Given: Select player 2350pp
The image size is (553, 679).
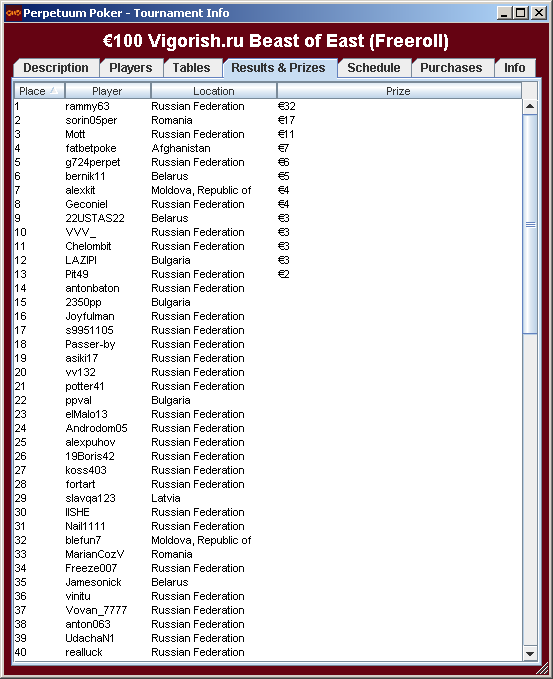Looking at the screenshot, I should [x=83, y=303].
